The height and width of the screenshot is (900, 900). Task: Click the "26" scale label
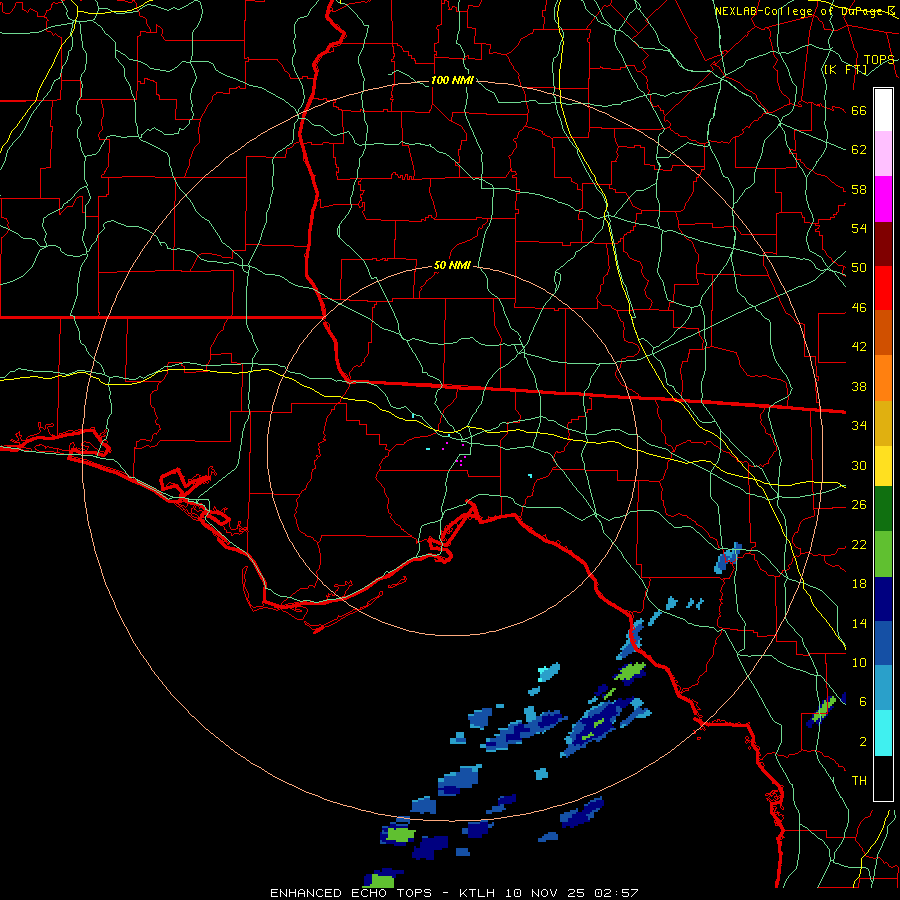(859, 505)
